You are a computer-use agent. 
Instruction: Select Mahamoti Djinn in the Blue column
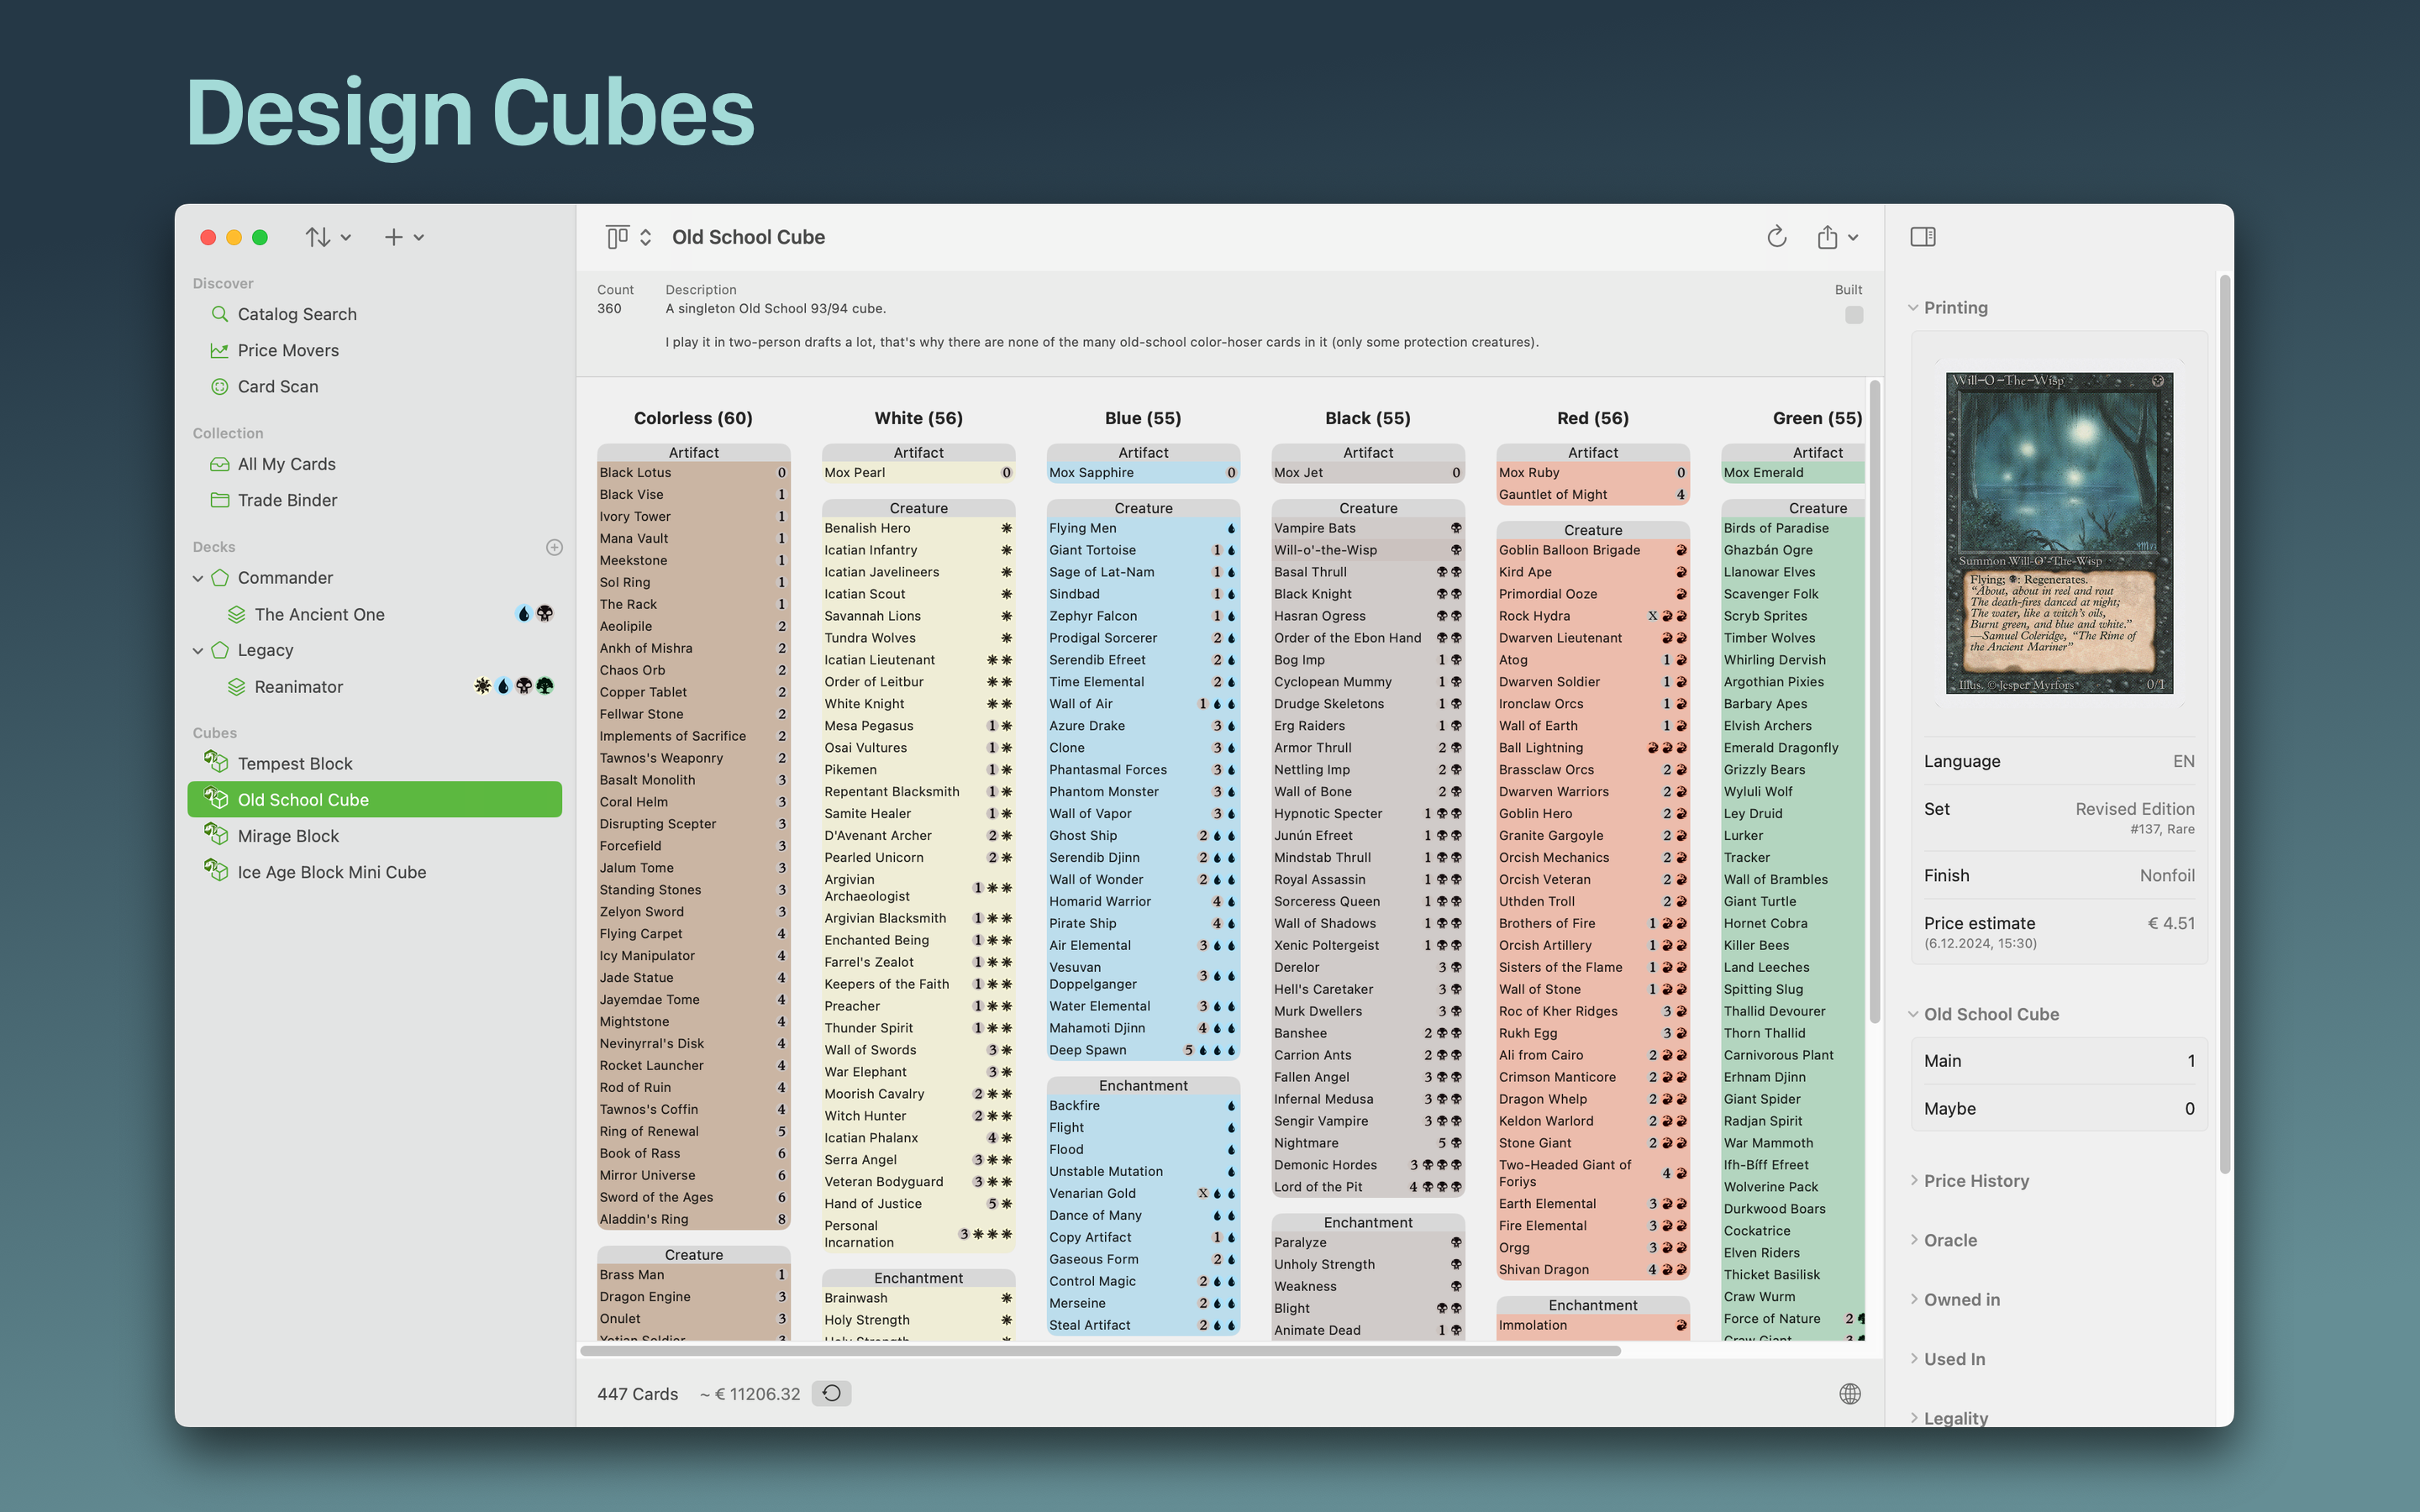(1143, 1028)
